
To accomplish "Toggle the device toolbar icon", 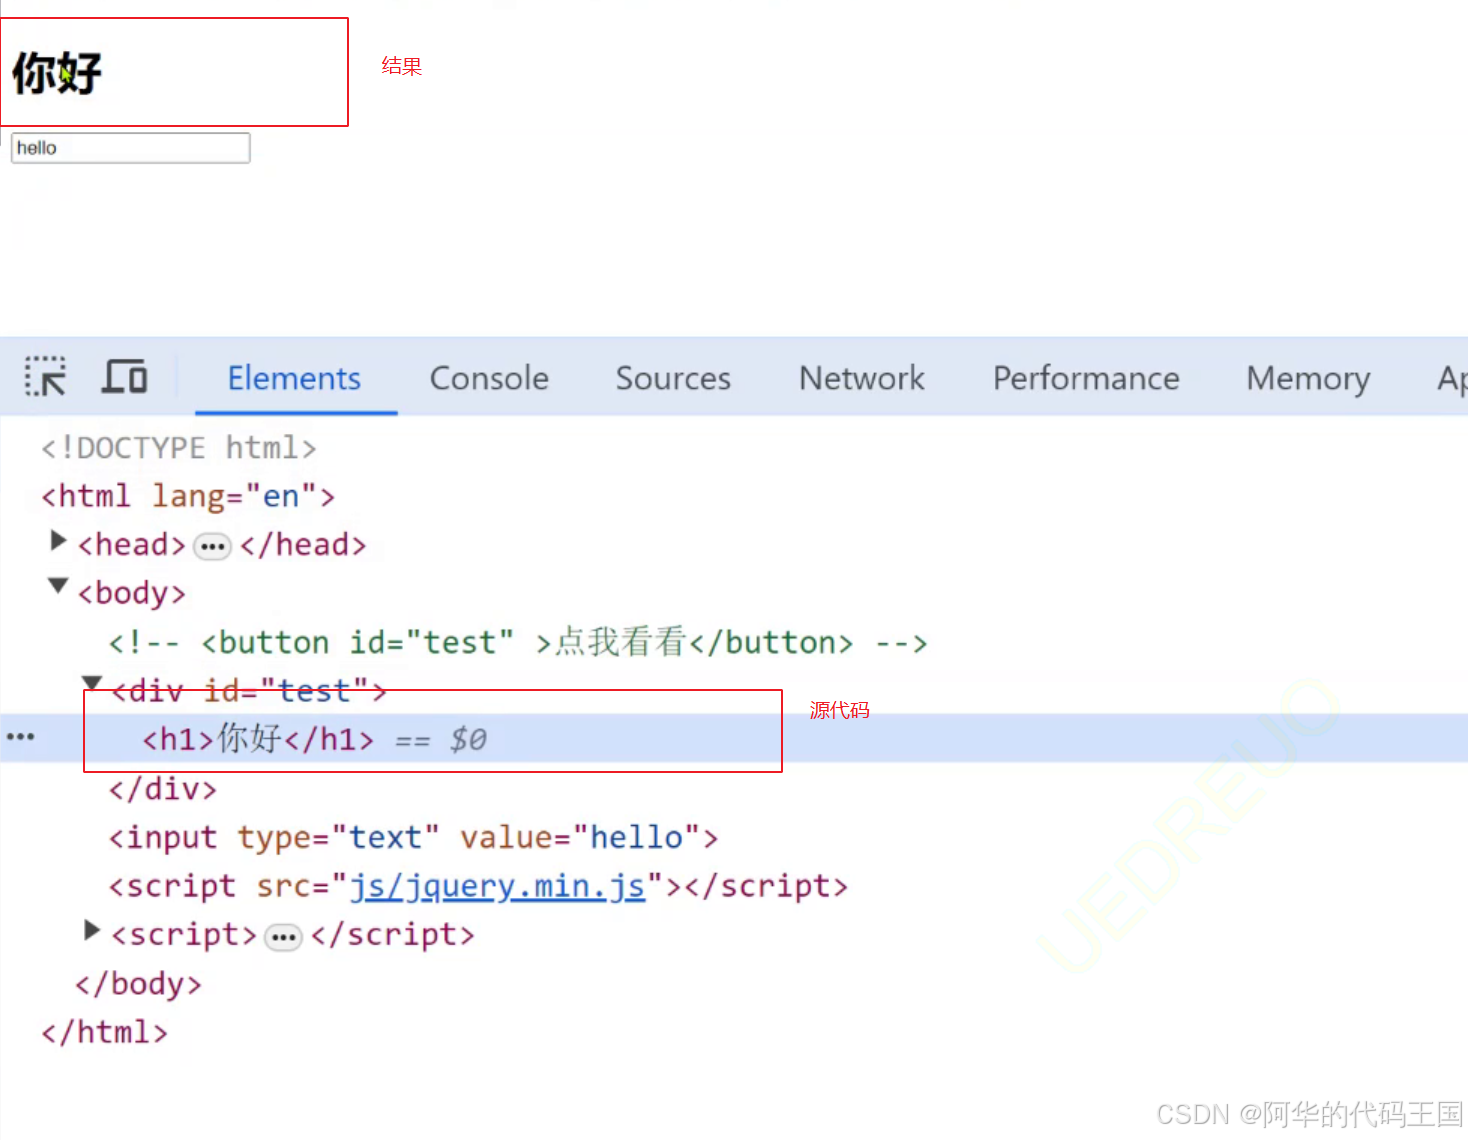I will coord(124,377).
